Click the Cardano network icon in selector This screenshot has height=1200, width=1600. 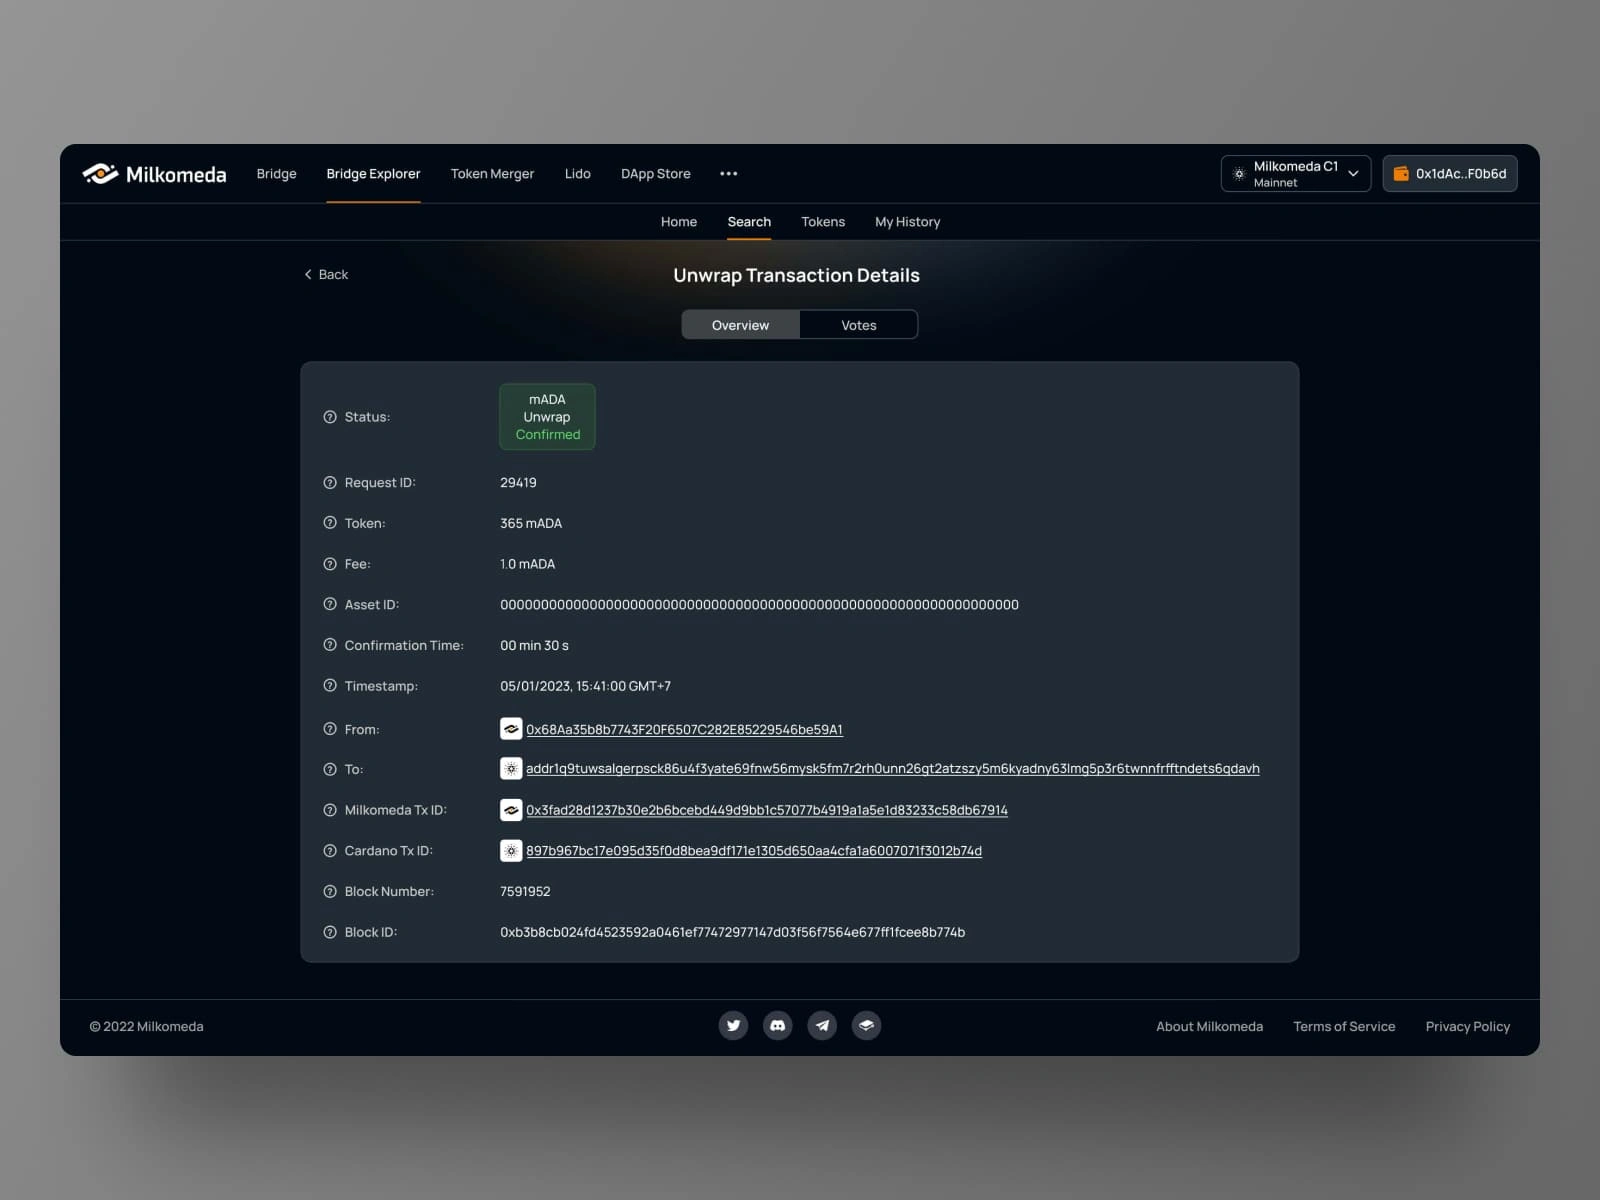point(1239,174)
